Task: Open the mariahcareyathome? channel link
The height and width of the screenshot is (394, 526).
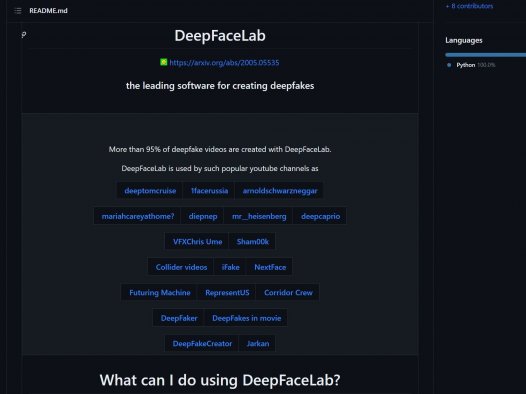Action: 138,216
